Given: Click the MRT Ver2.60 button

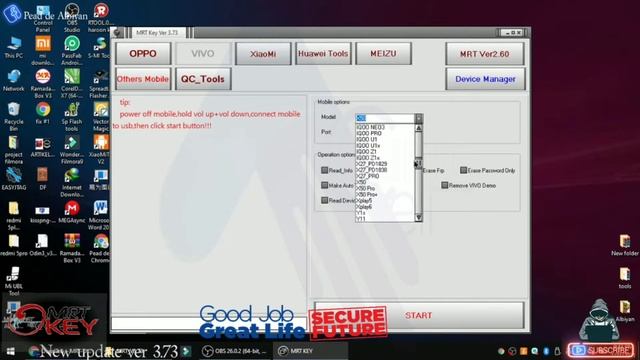Looking at the screenshot, I should (484, 53).
